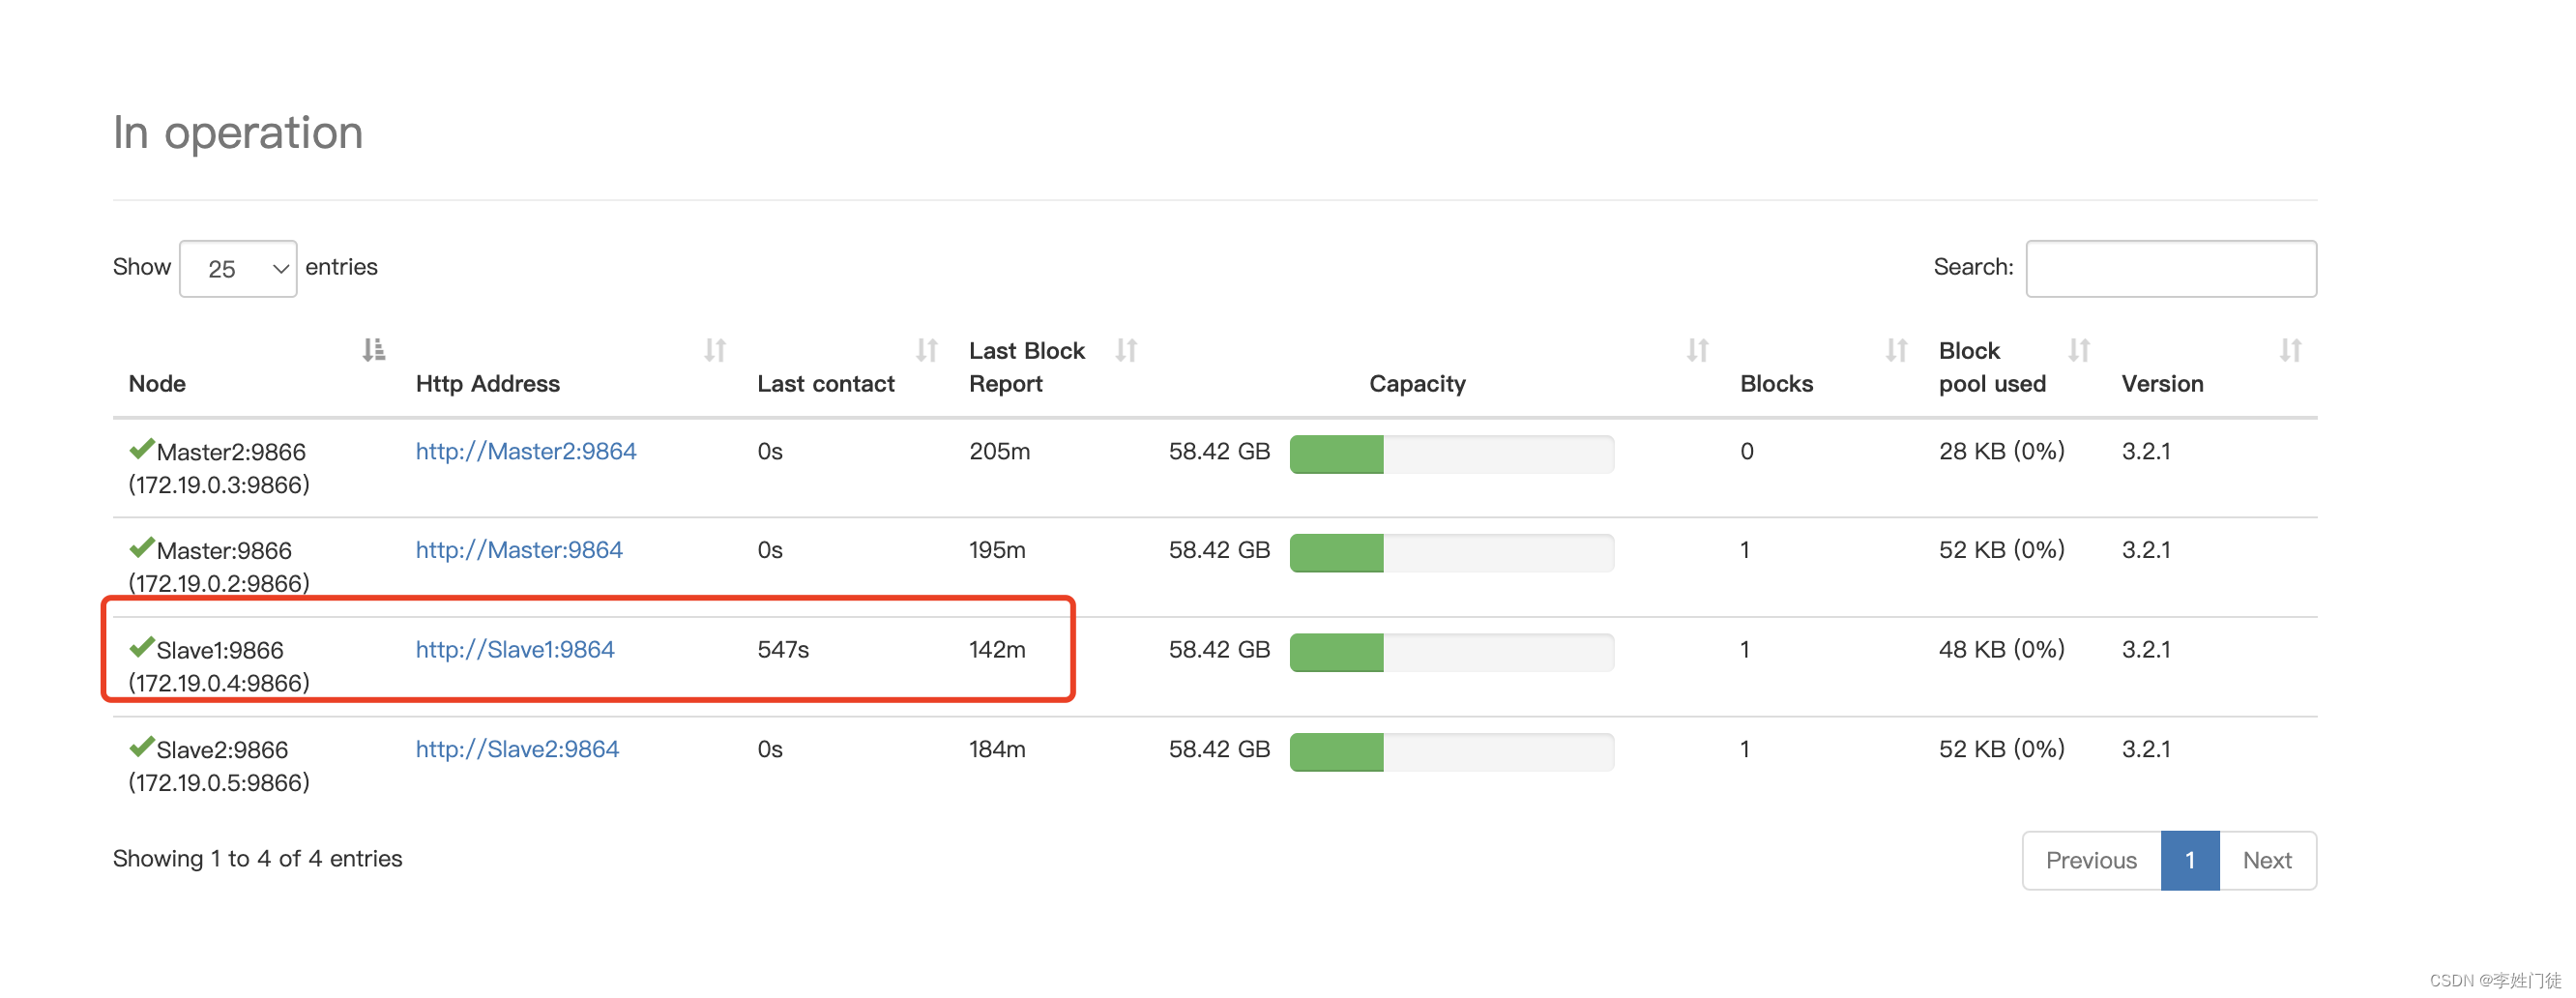Click the Http Address column header
This screenshot has height=998, width=2576.
[488, 384]
